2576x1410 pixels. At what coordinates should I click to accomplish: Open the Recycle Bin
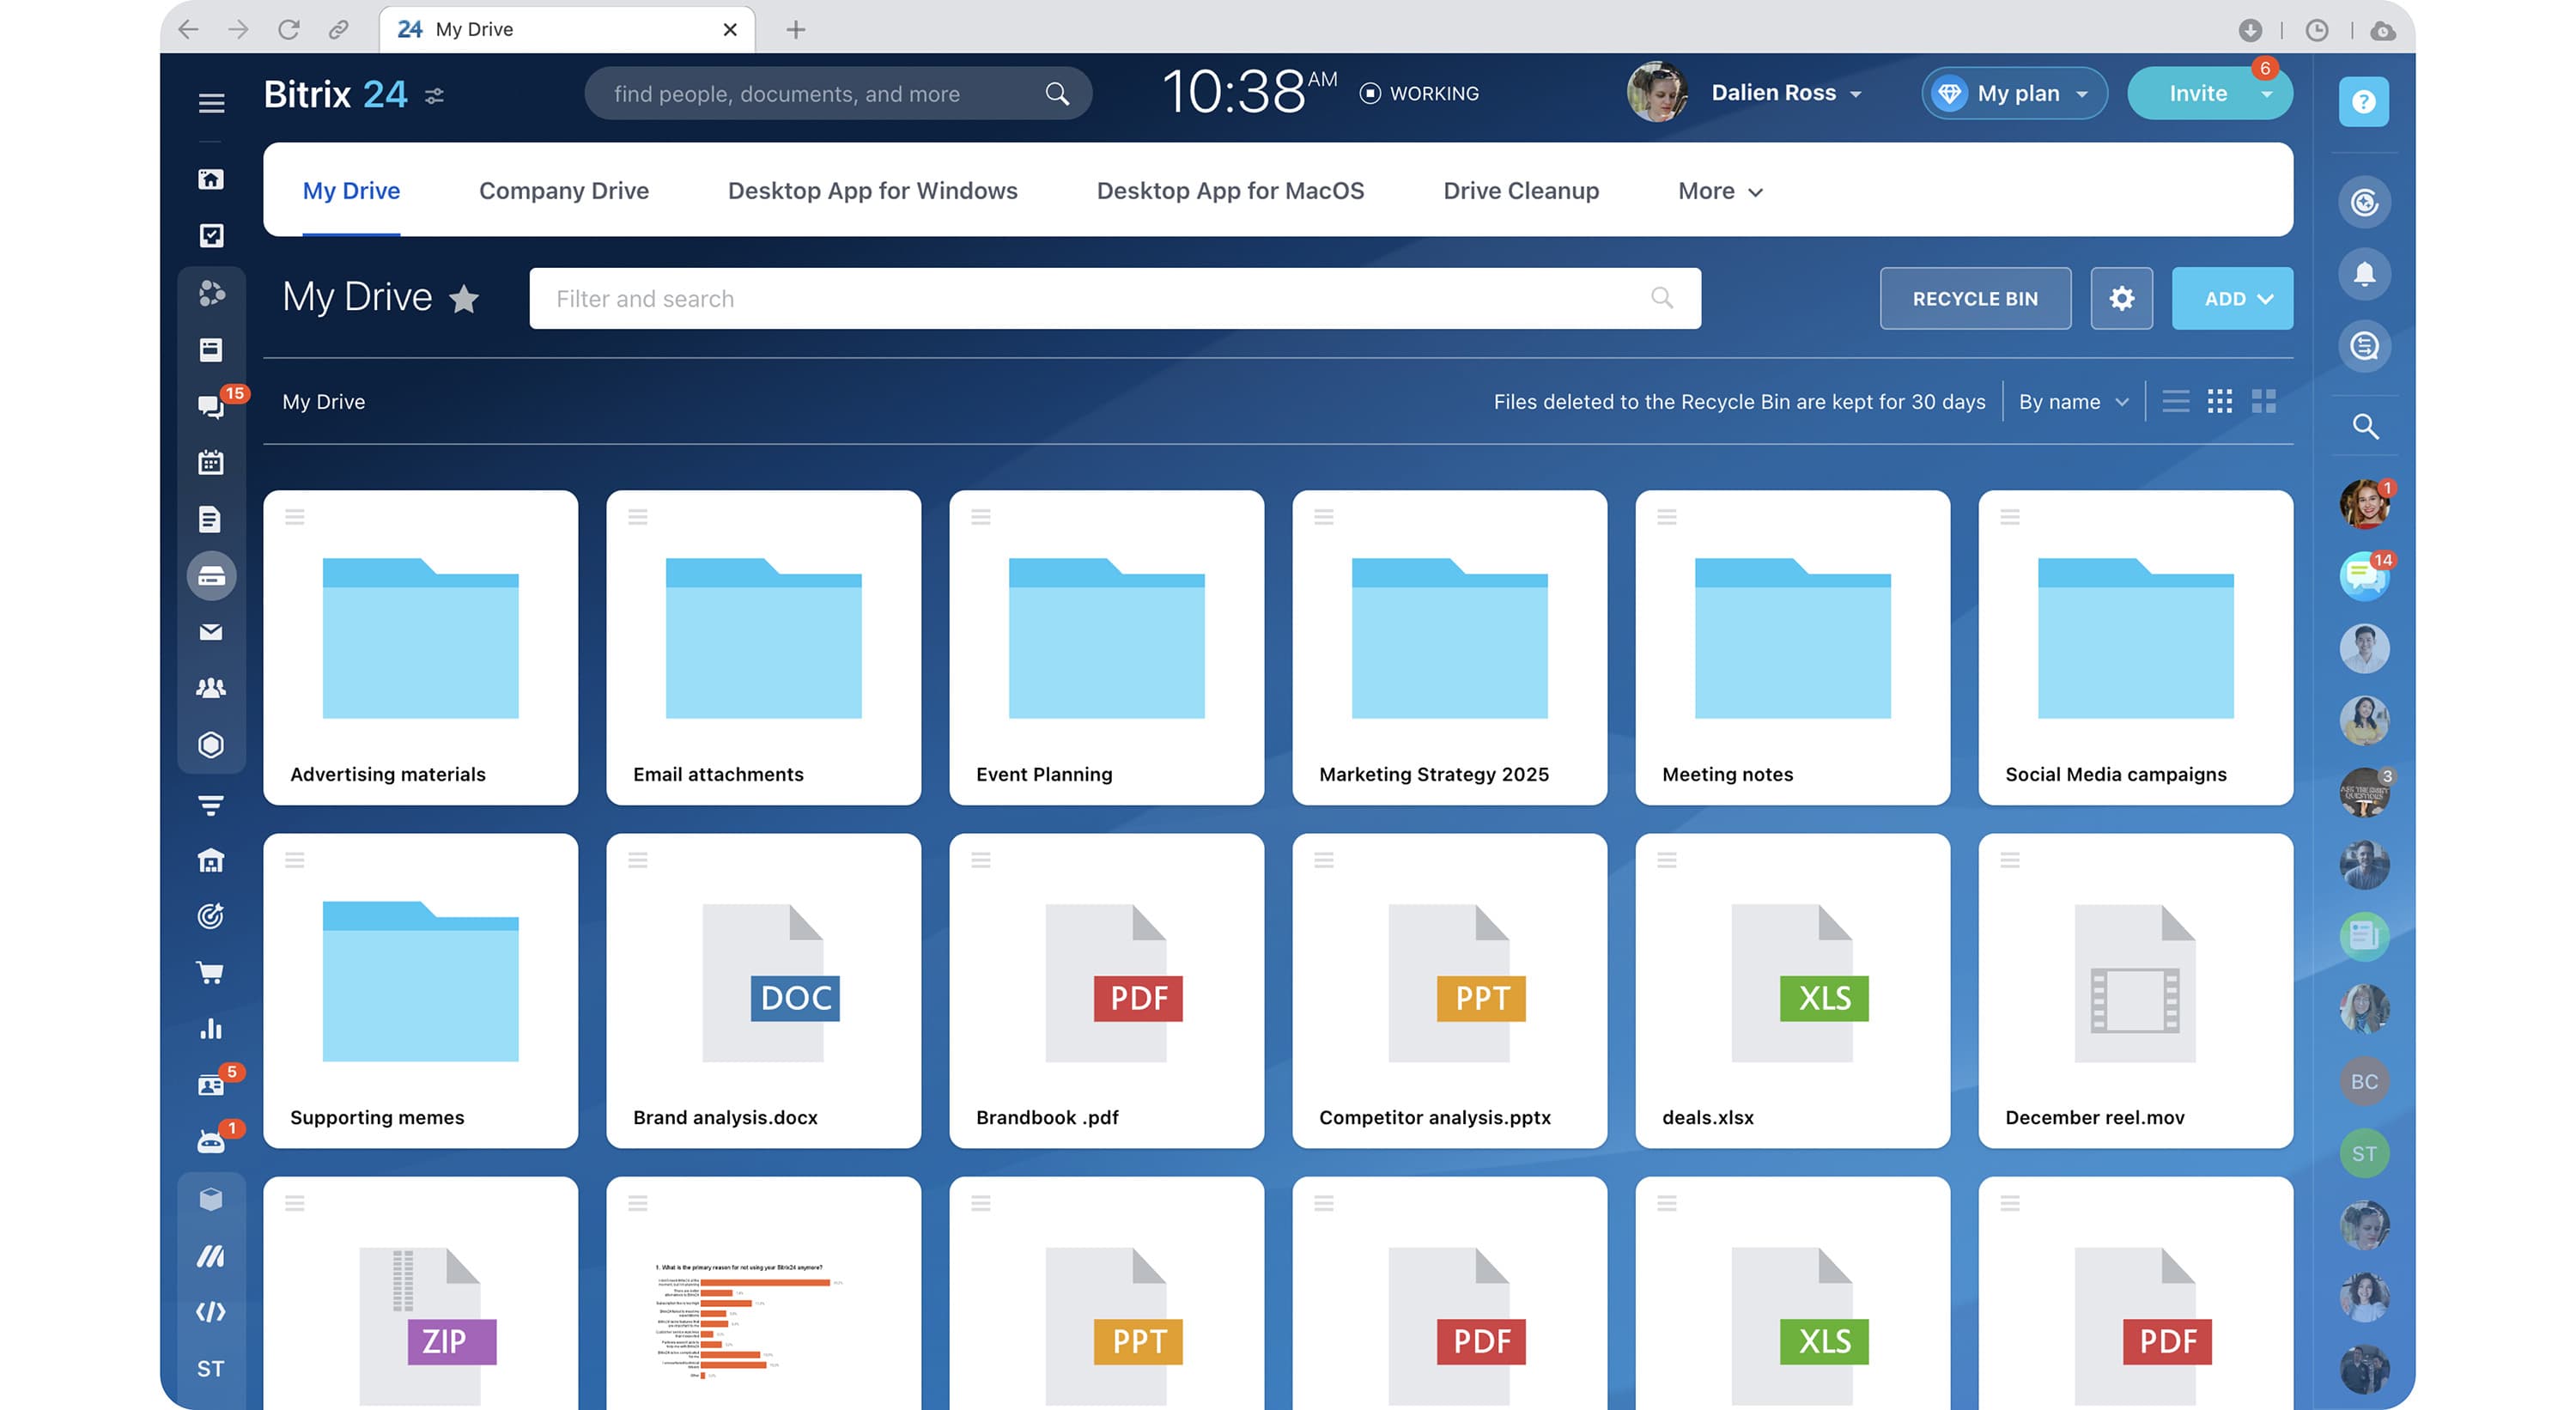(x=1975, y=298)
